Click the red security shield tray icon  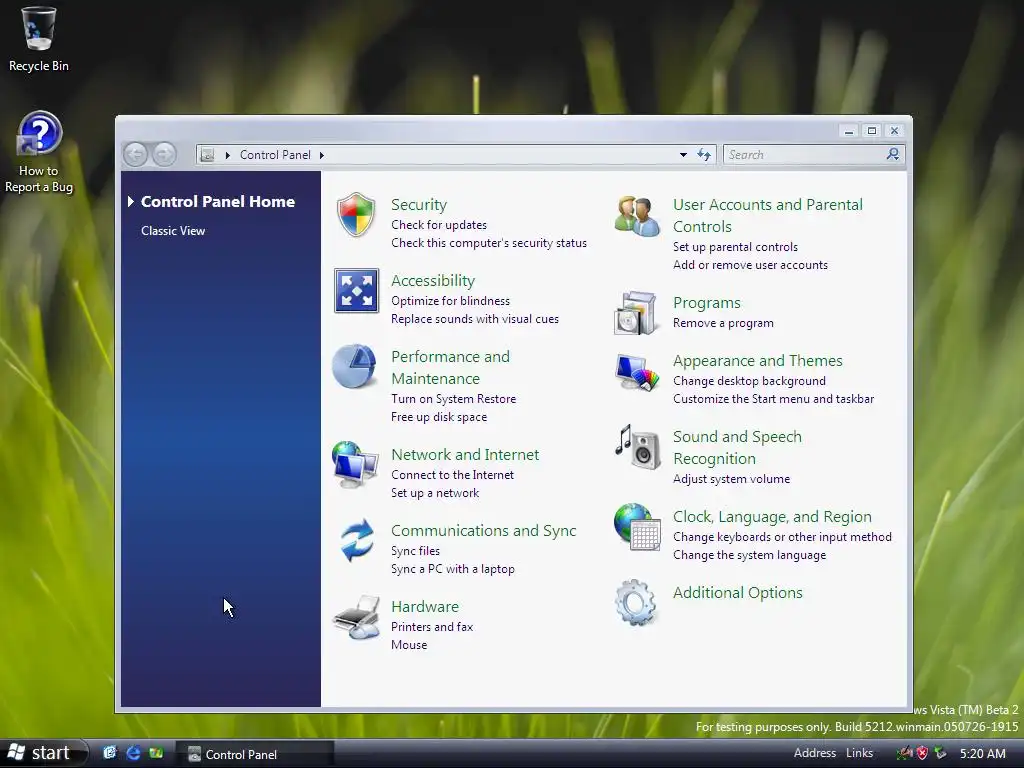point(922,754)
